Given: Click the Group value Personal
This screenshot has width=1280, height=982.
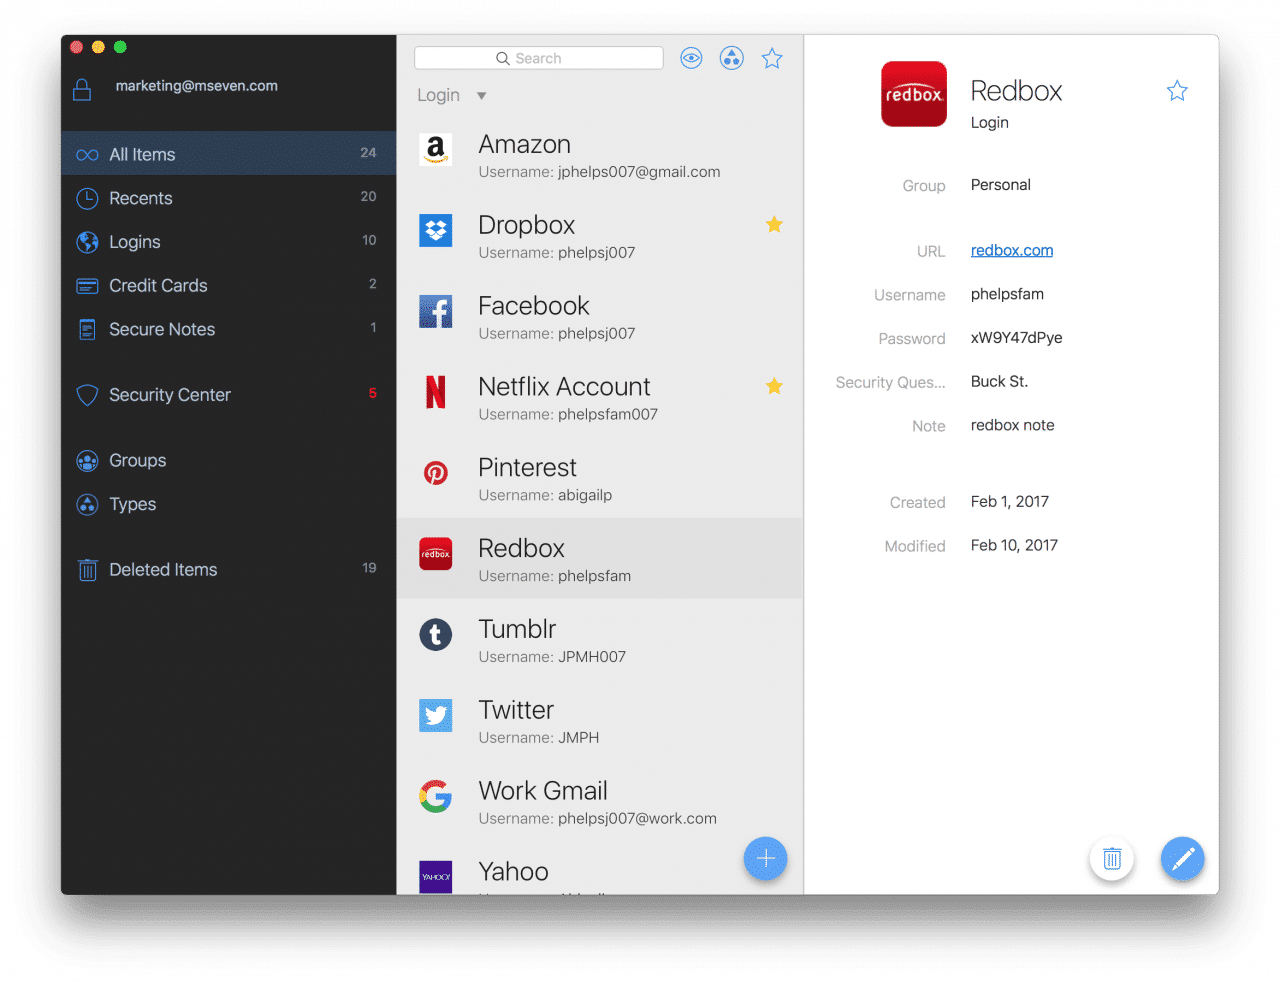Looking at the screenshot, I should pos(1001,185).
